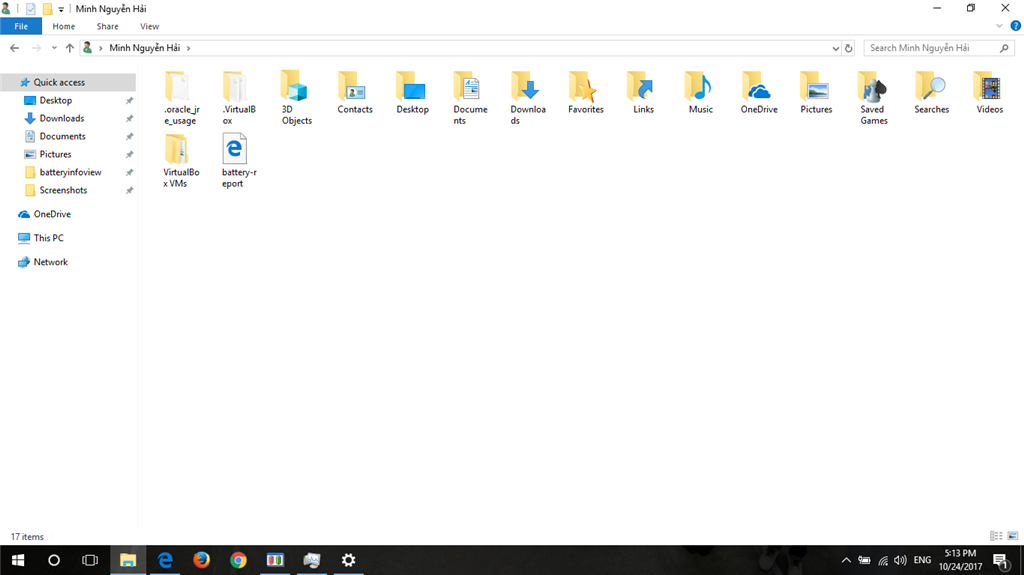Screen dimensions: 1024x575
Task: Open recent locations dropdown arrow
Action: (54, 48)
